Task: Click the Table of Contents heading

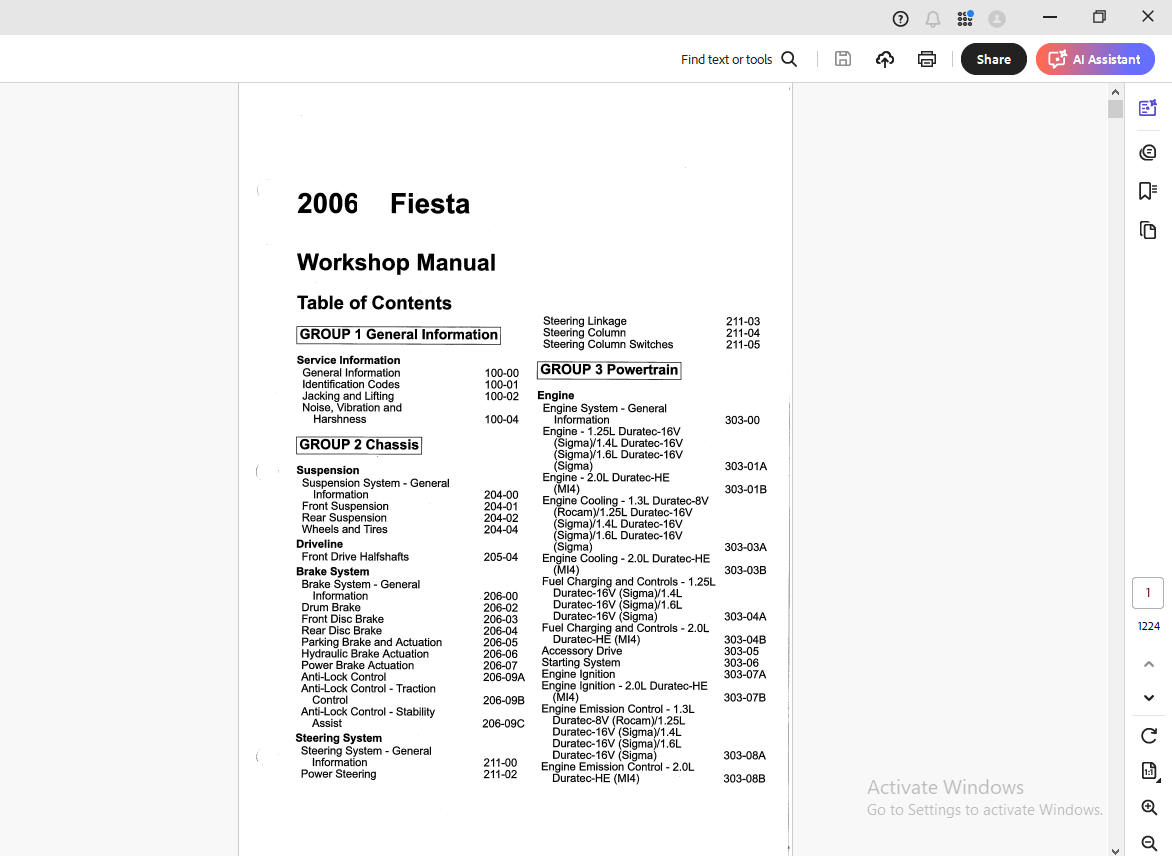Action: (374, 303)
